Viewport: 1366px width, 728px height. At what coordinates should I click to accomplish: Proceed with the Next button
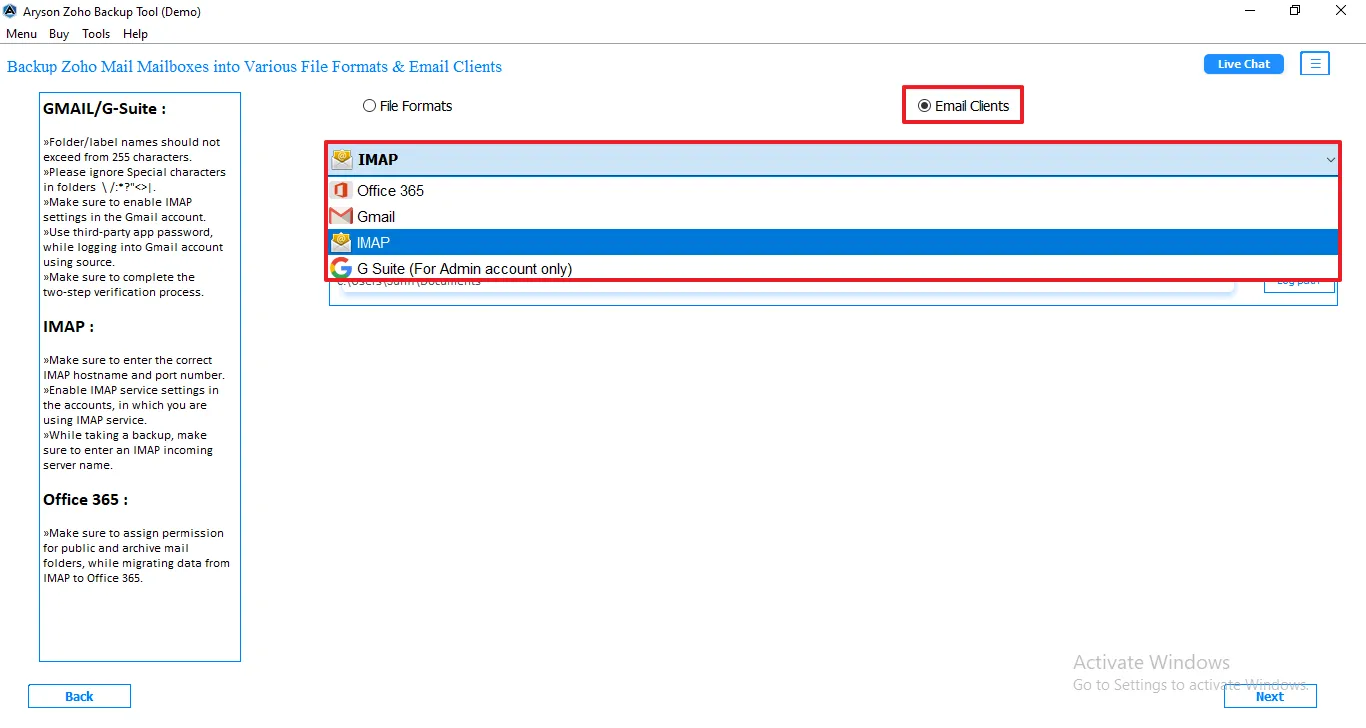pos(1270,696)
